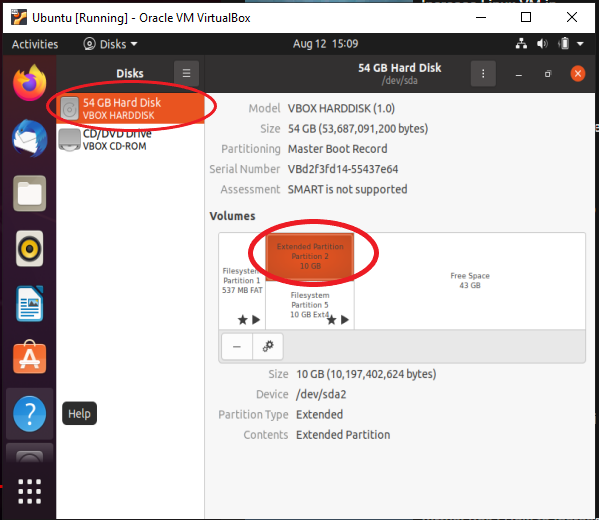This screenshot has height=520, width=599.
Task: Select the Free Space 43 GB volume
Action: [469, 281]
